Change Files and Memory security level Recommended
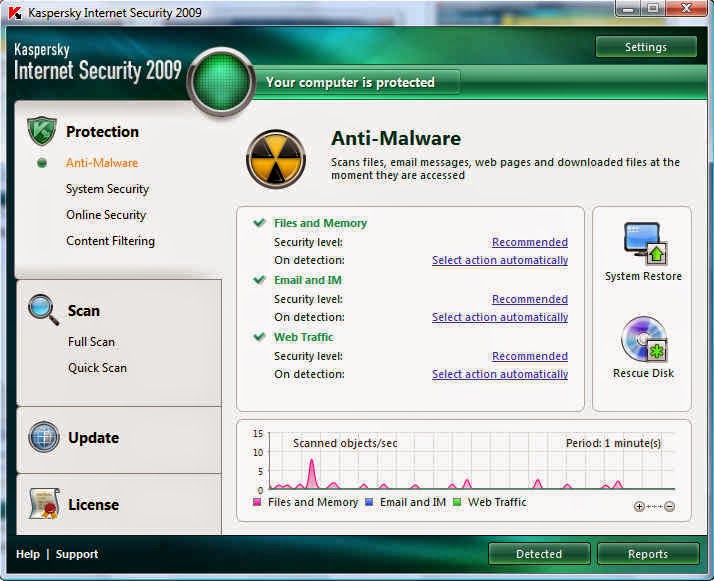The width and height of the screenshot is (714, 581). coord(530,242)
